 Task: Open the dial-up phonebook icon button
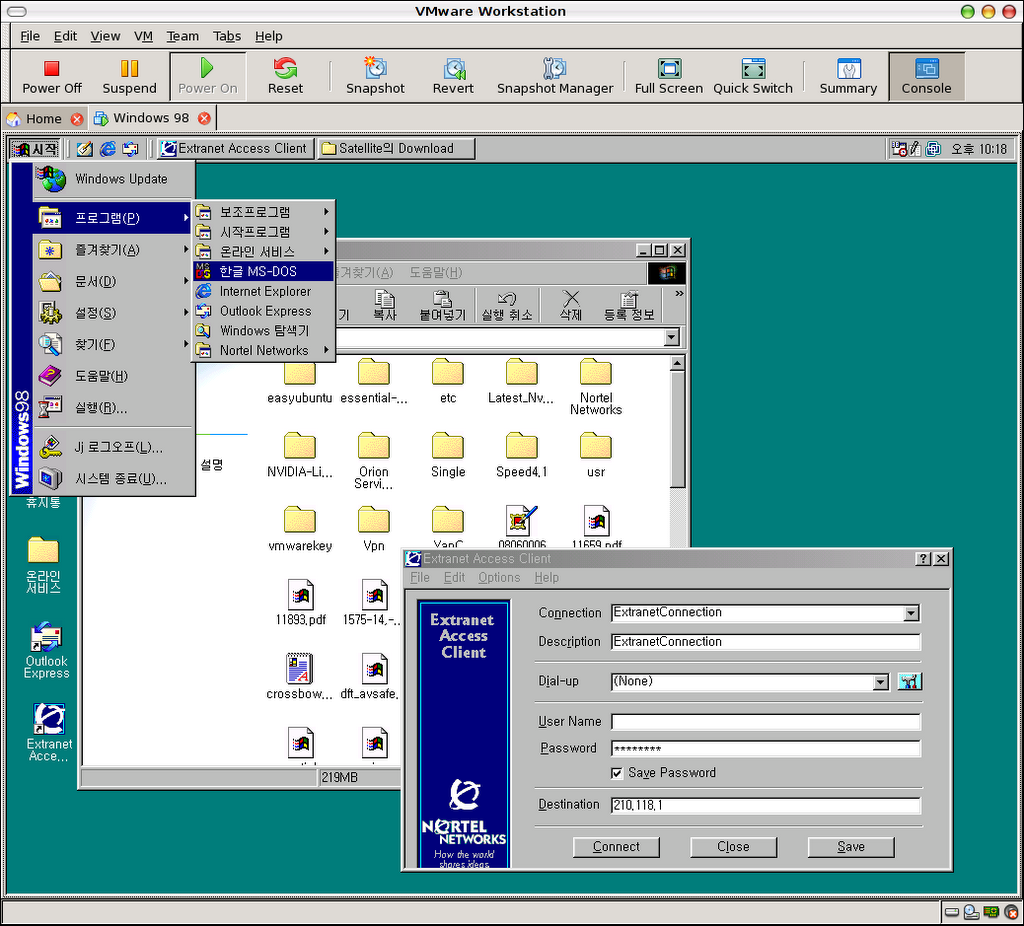[909, 682]
